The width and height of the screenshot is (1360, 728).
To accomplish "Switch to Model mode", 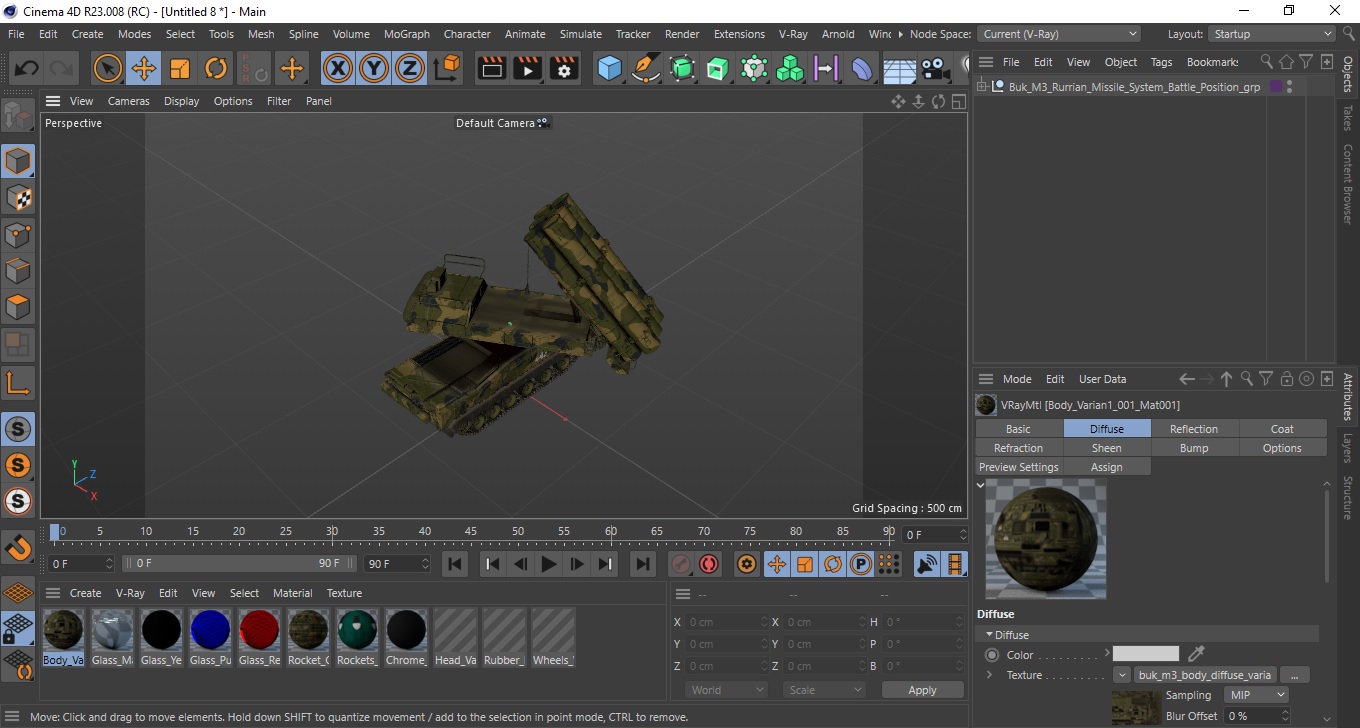I will click(18, 160).
